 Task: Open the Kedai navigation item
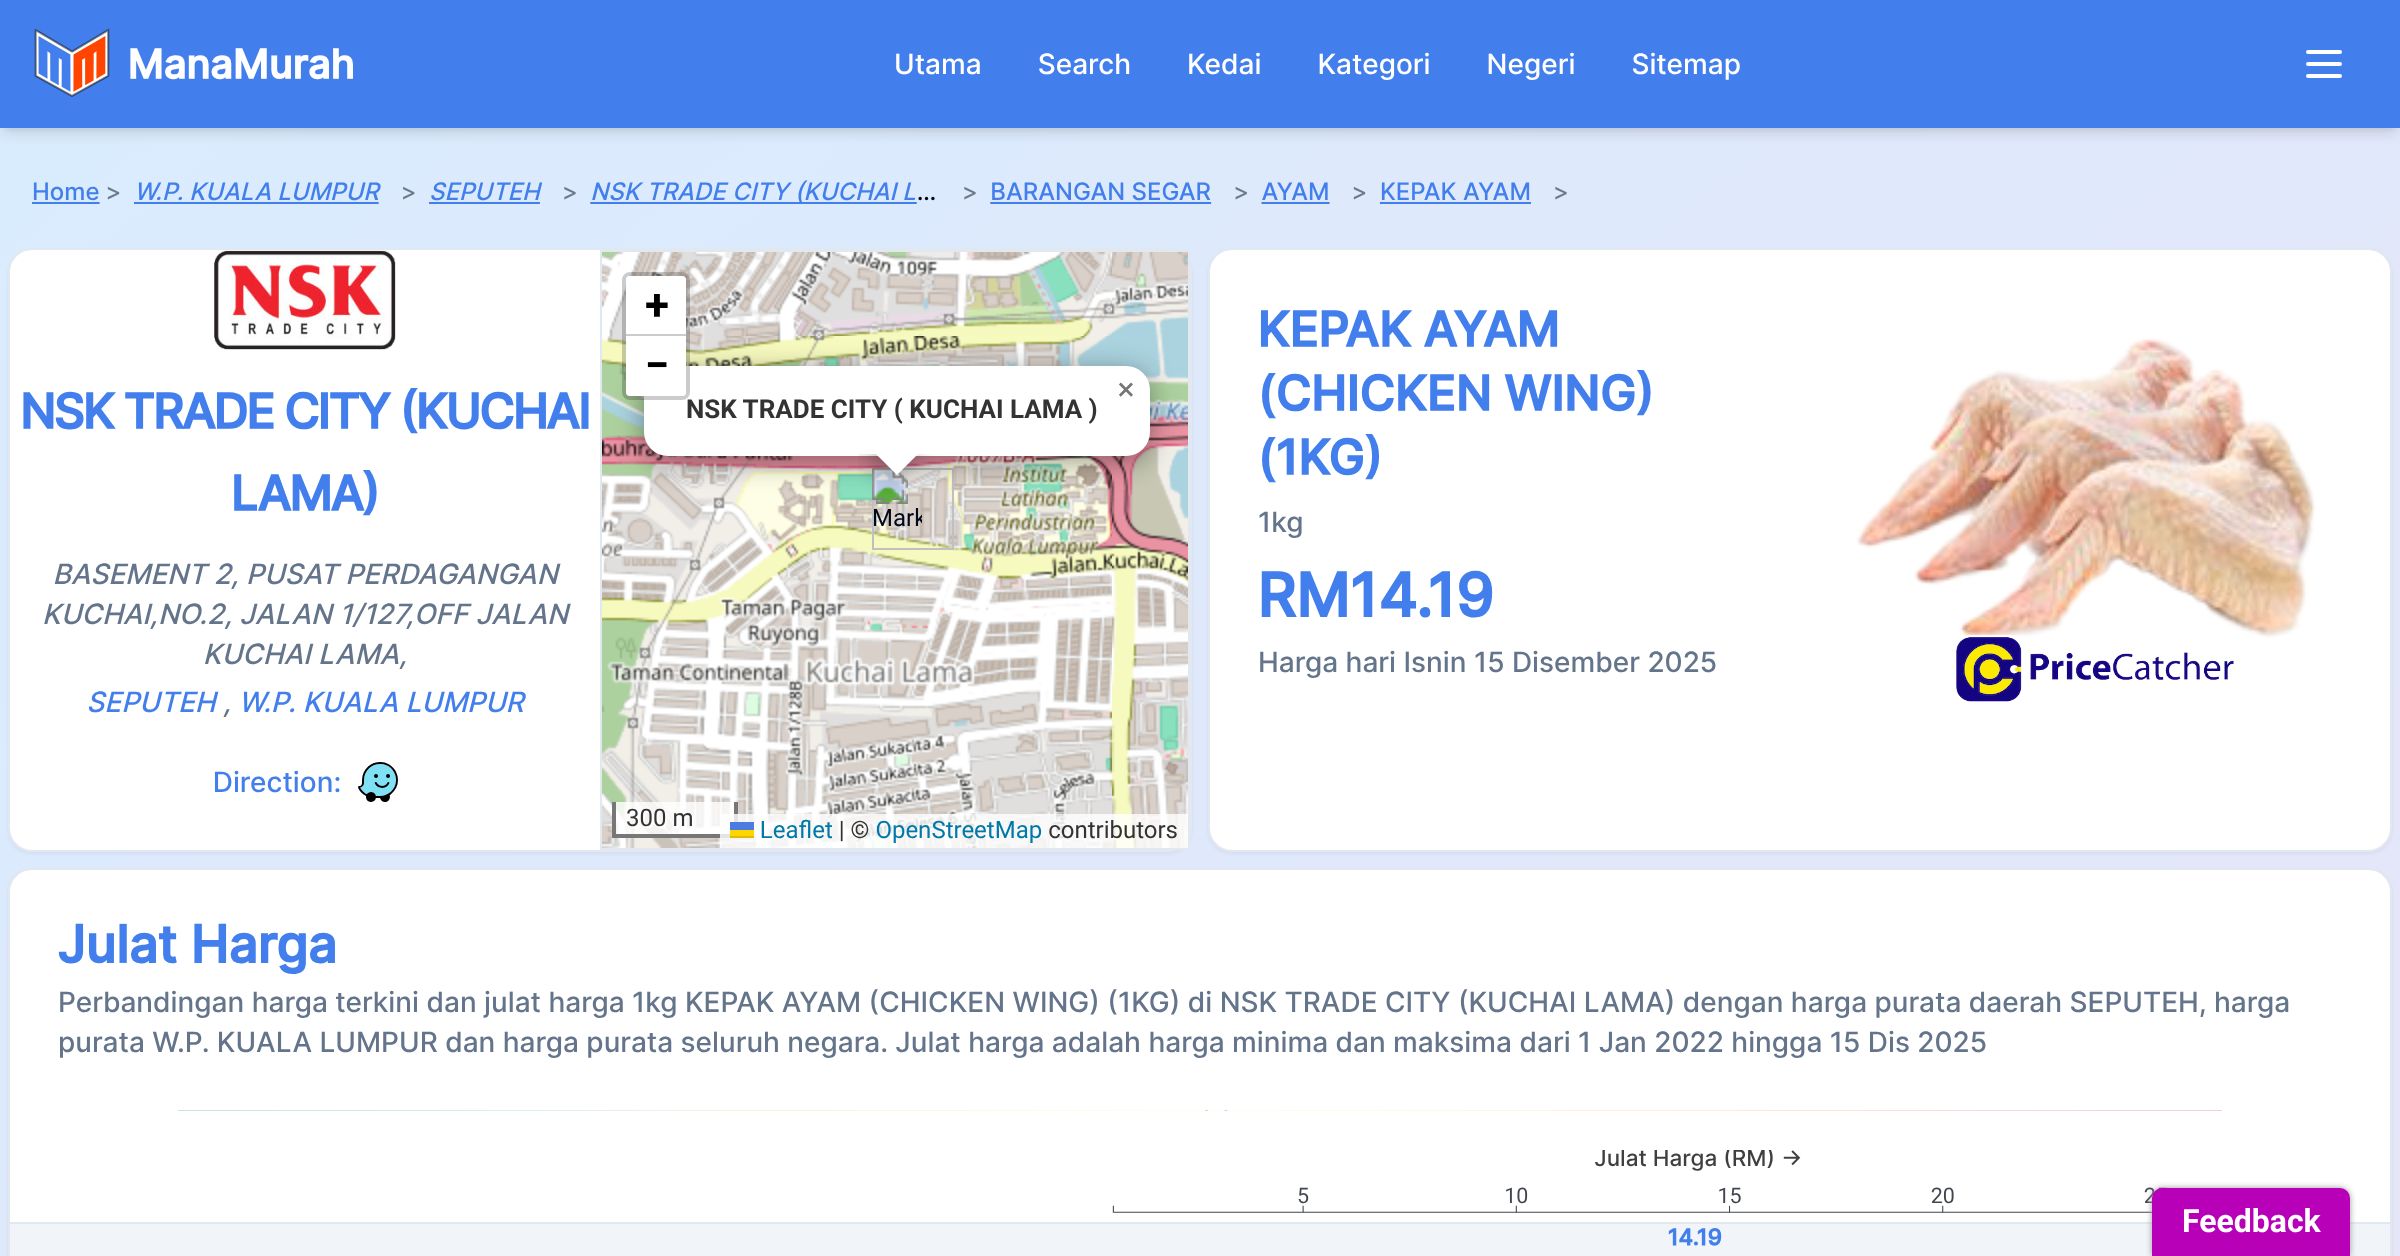(1223, 64)
